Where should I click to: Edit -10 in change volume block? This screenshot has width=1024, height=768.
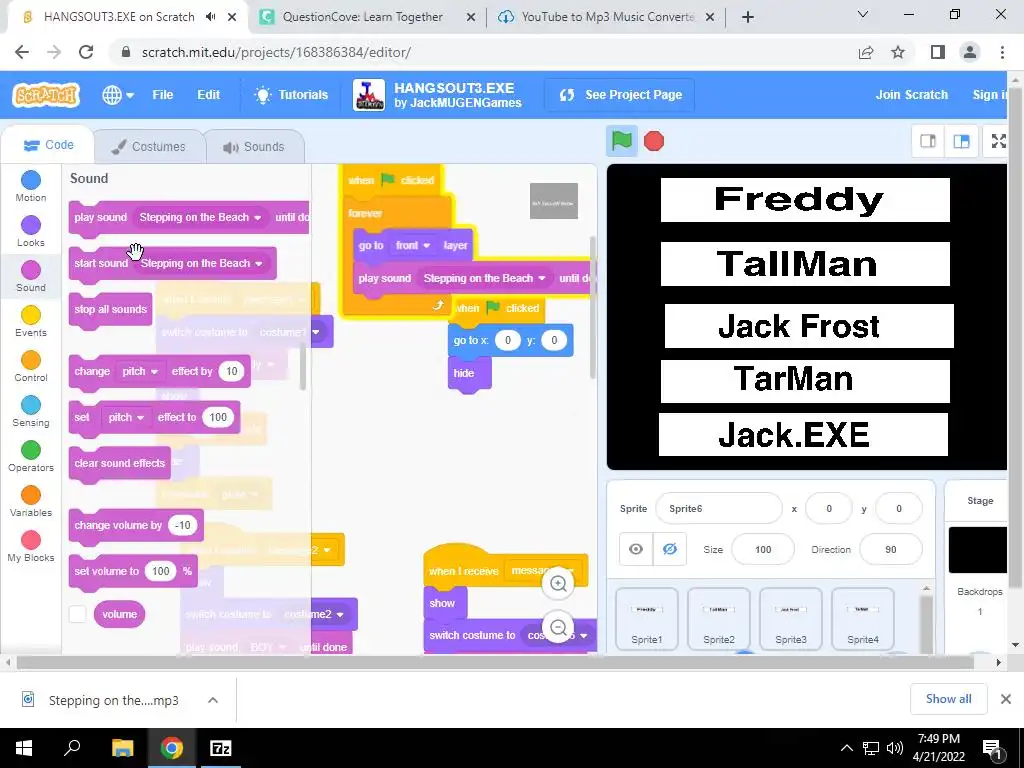pos(182,525)
